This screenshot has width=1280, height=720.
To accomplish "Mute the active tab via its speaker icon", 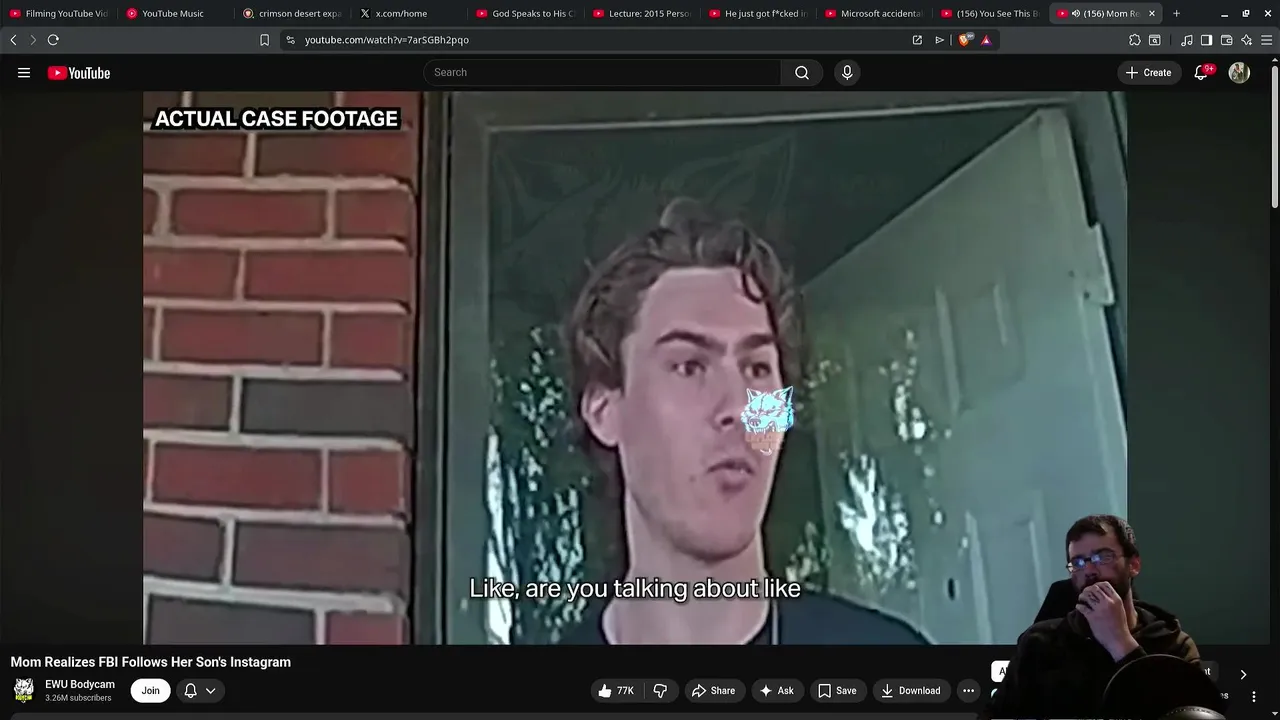I will [x=1076, y=13].
